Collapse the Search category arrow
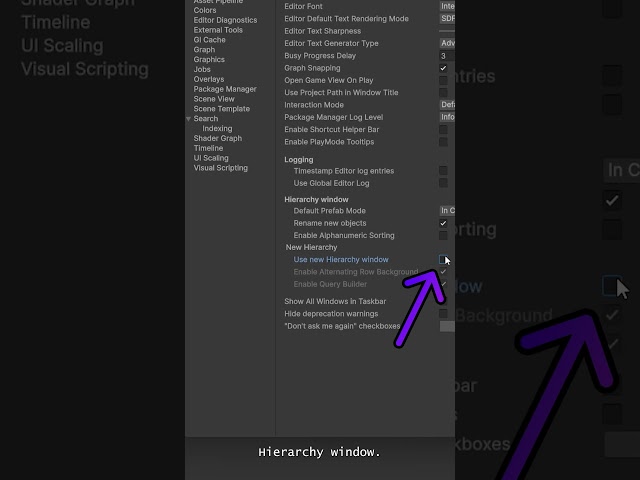 pyautogui.click(x=189, y=119)
